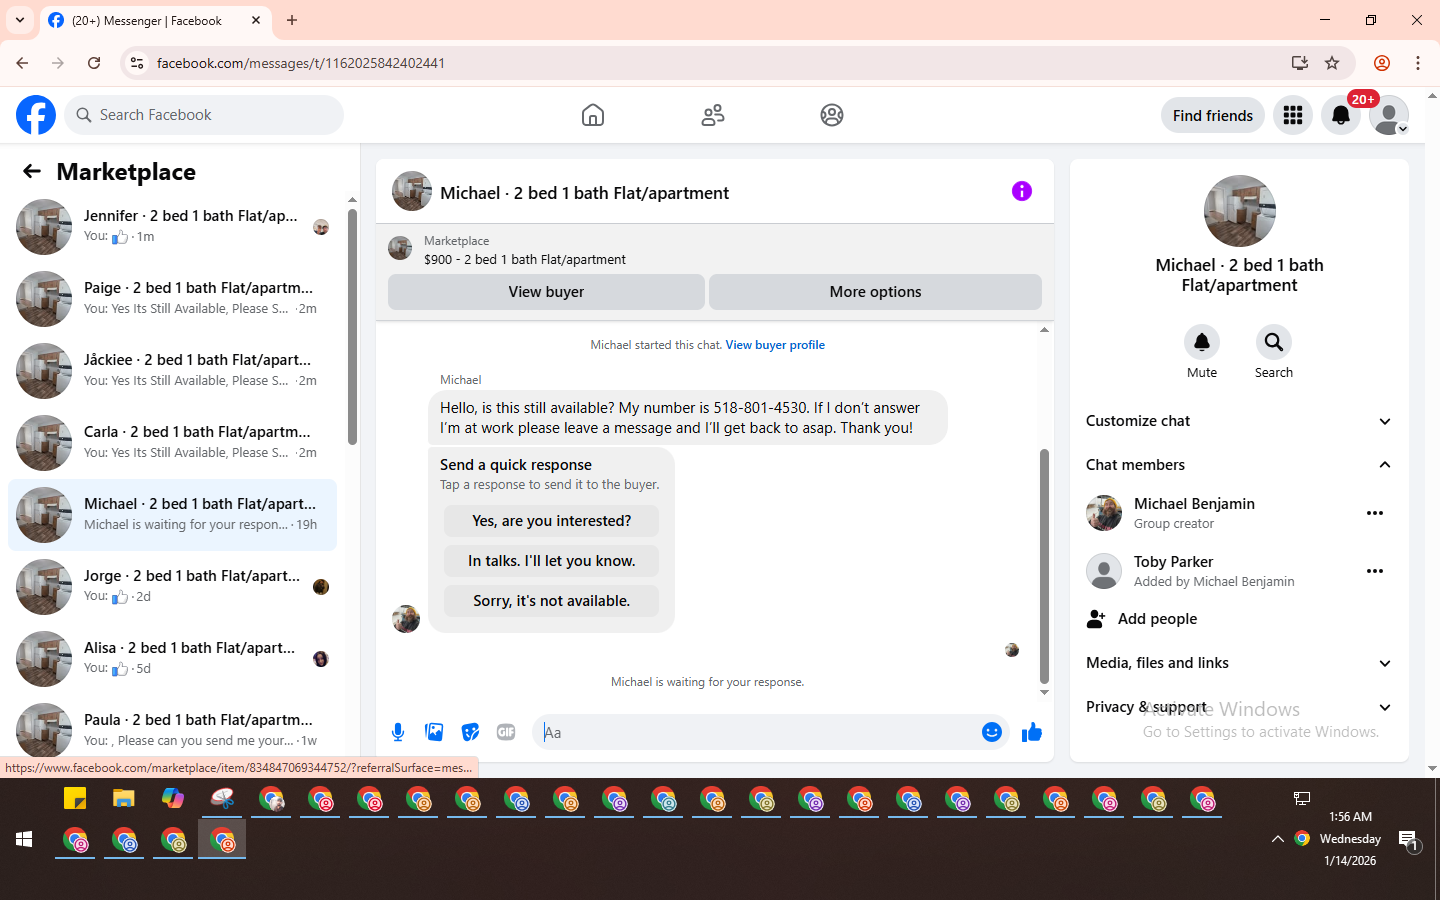Open options for Toby Parker member
Viewport: 1440px width, 900px height.
point(1375,571)
